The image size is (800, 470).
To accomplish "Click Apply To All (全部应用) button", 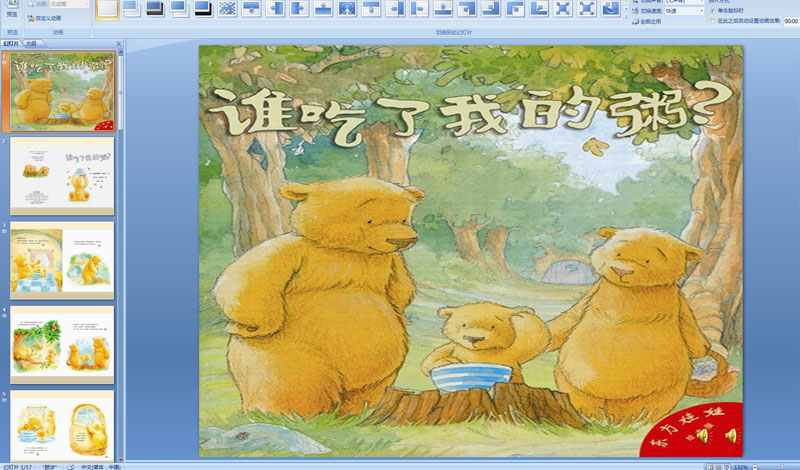I will click(x=647, y=21).
